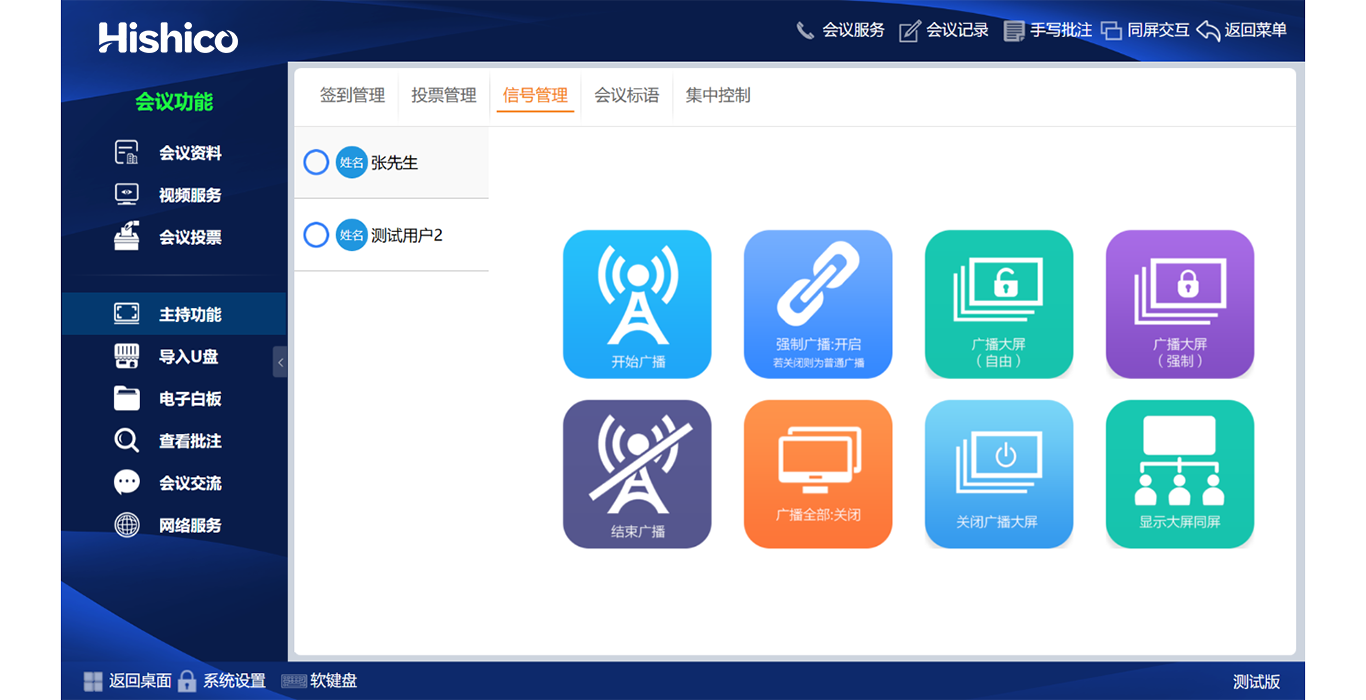
Task: Click 返回桌面 to return to desktop
Action: [x=128, y=681]
